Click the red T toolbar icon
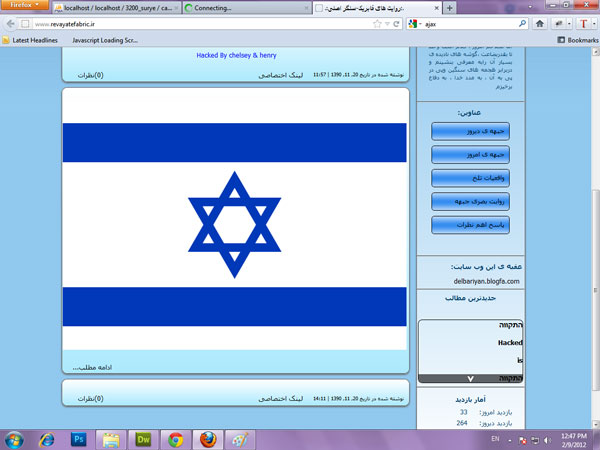 click(x=583, y=24)
